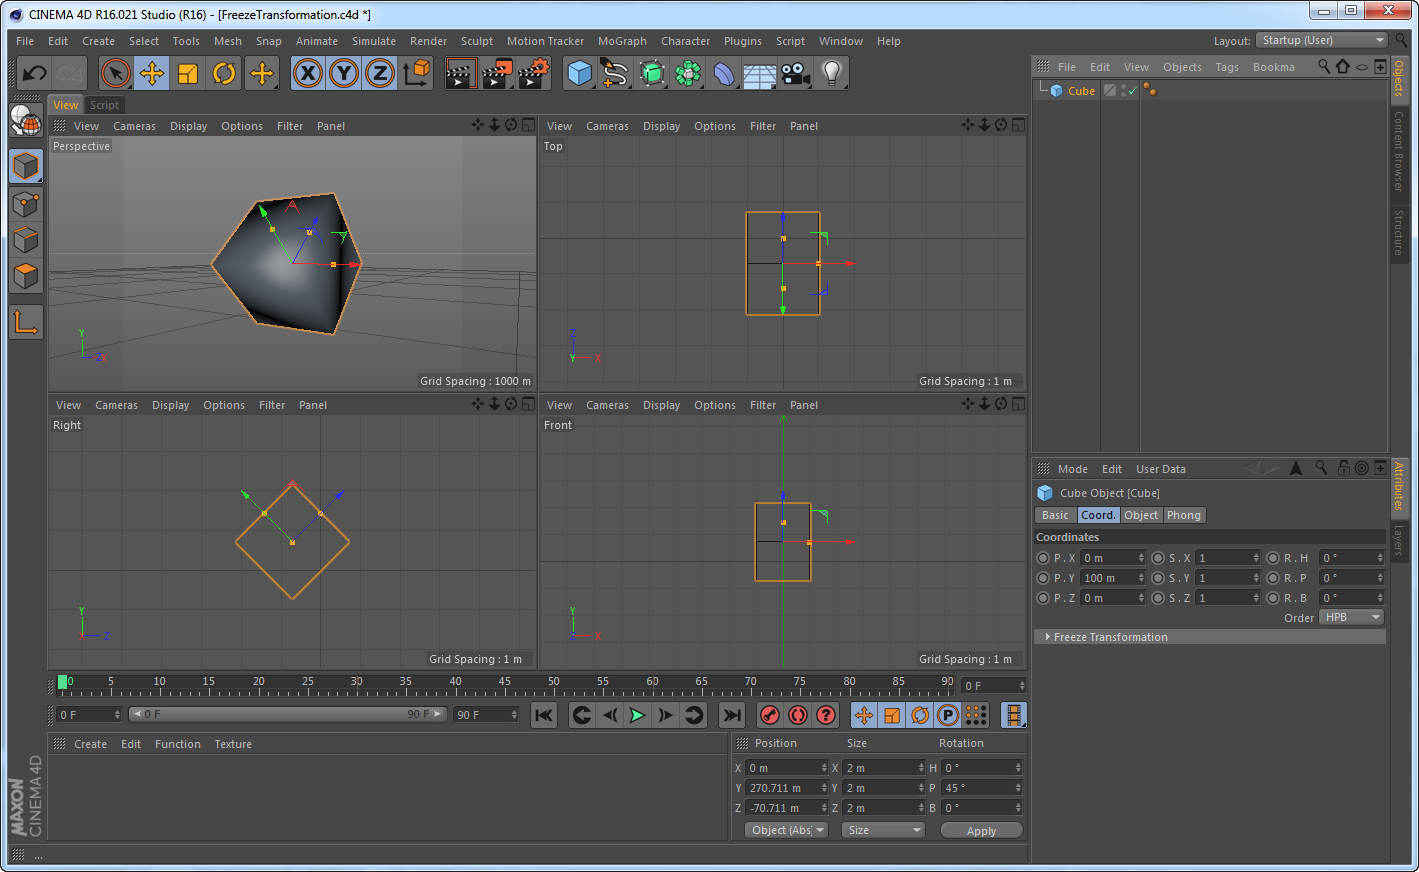Toggle X axis lock
The image size is (1419, 872).
coord(308,73)
